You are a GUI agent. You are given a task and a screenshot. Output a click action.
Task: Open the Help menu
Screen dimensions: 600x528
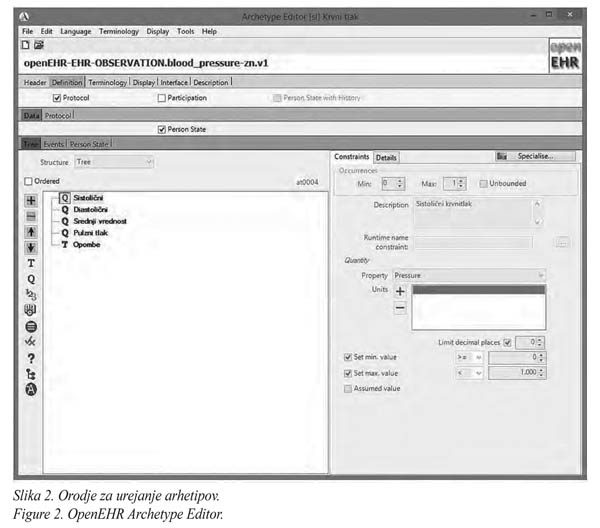(209, 31)
